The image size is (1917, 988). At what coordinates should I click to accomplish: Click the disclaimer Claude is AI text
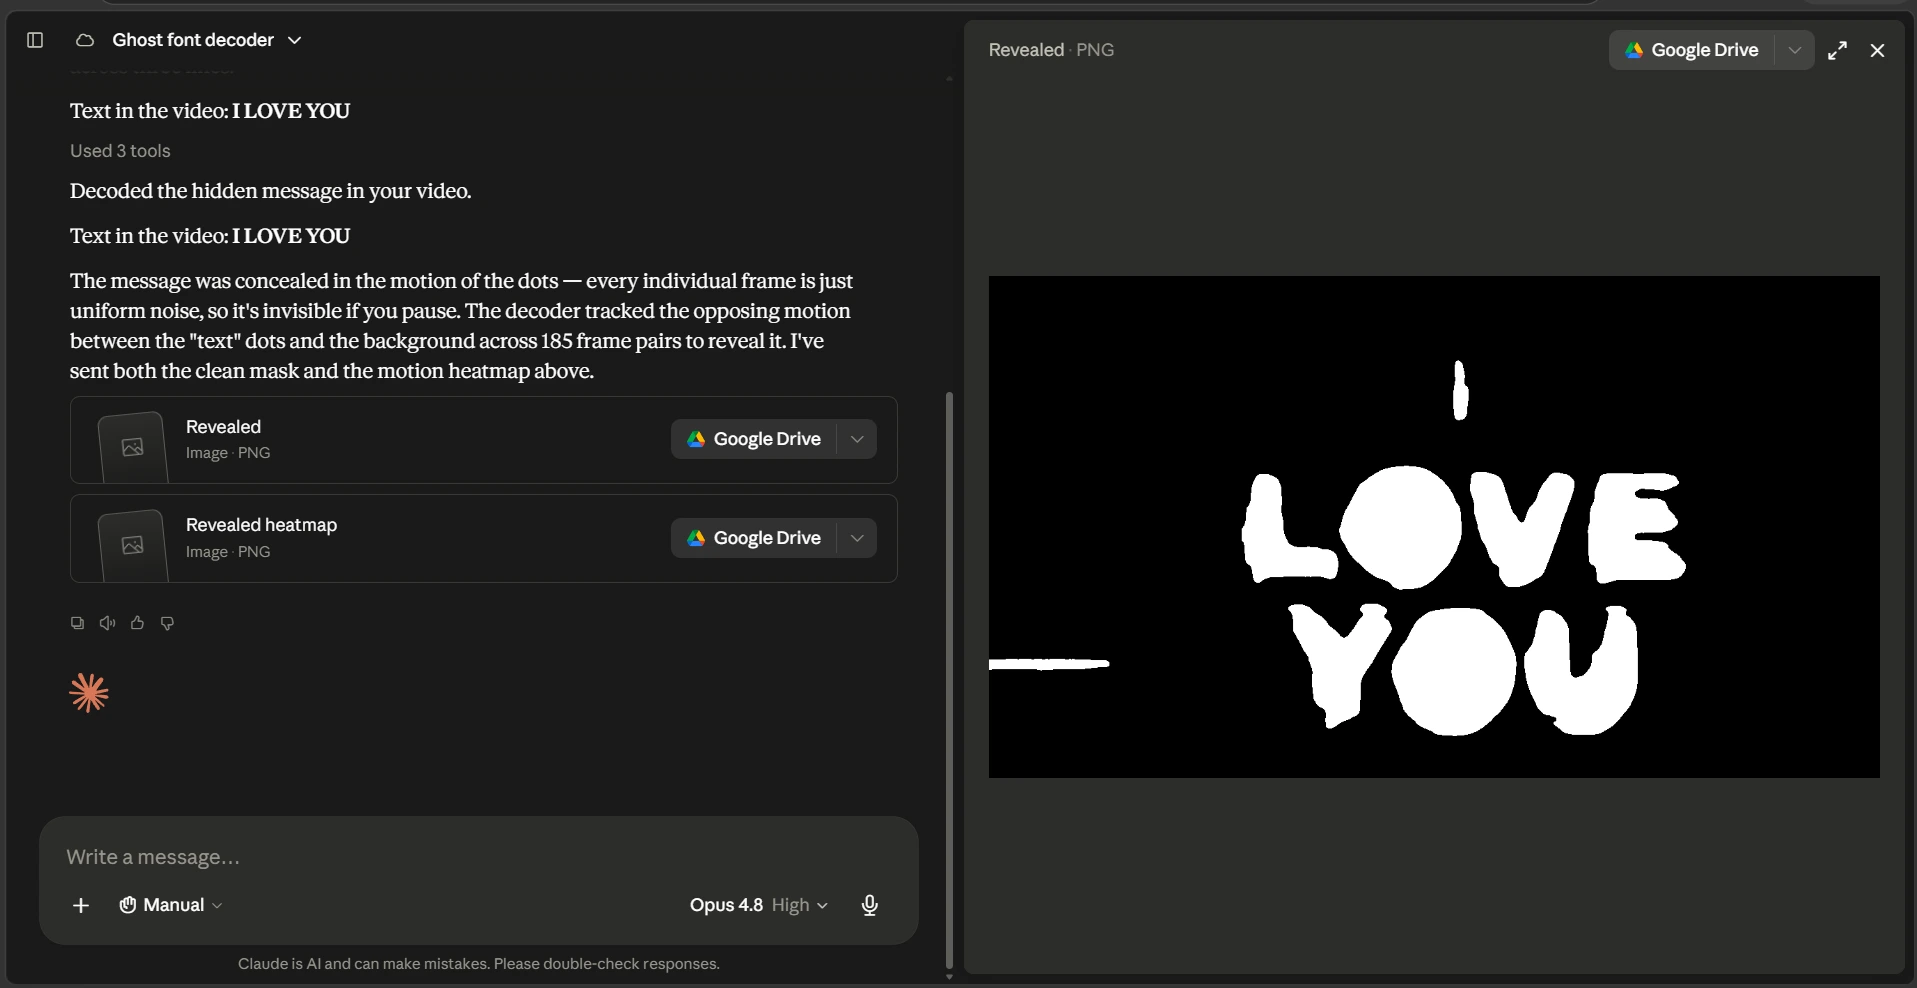tap(479, 964)
